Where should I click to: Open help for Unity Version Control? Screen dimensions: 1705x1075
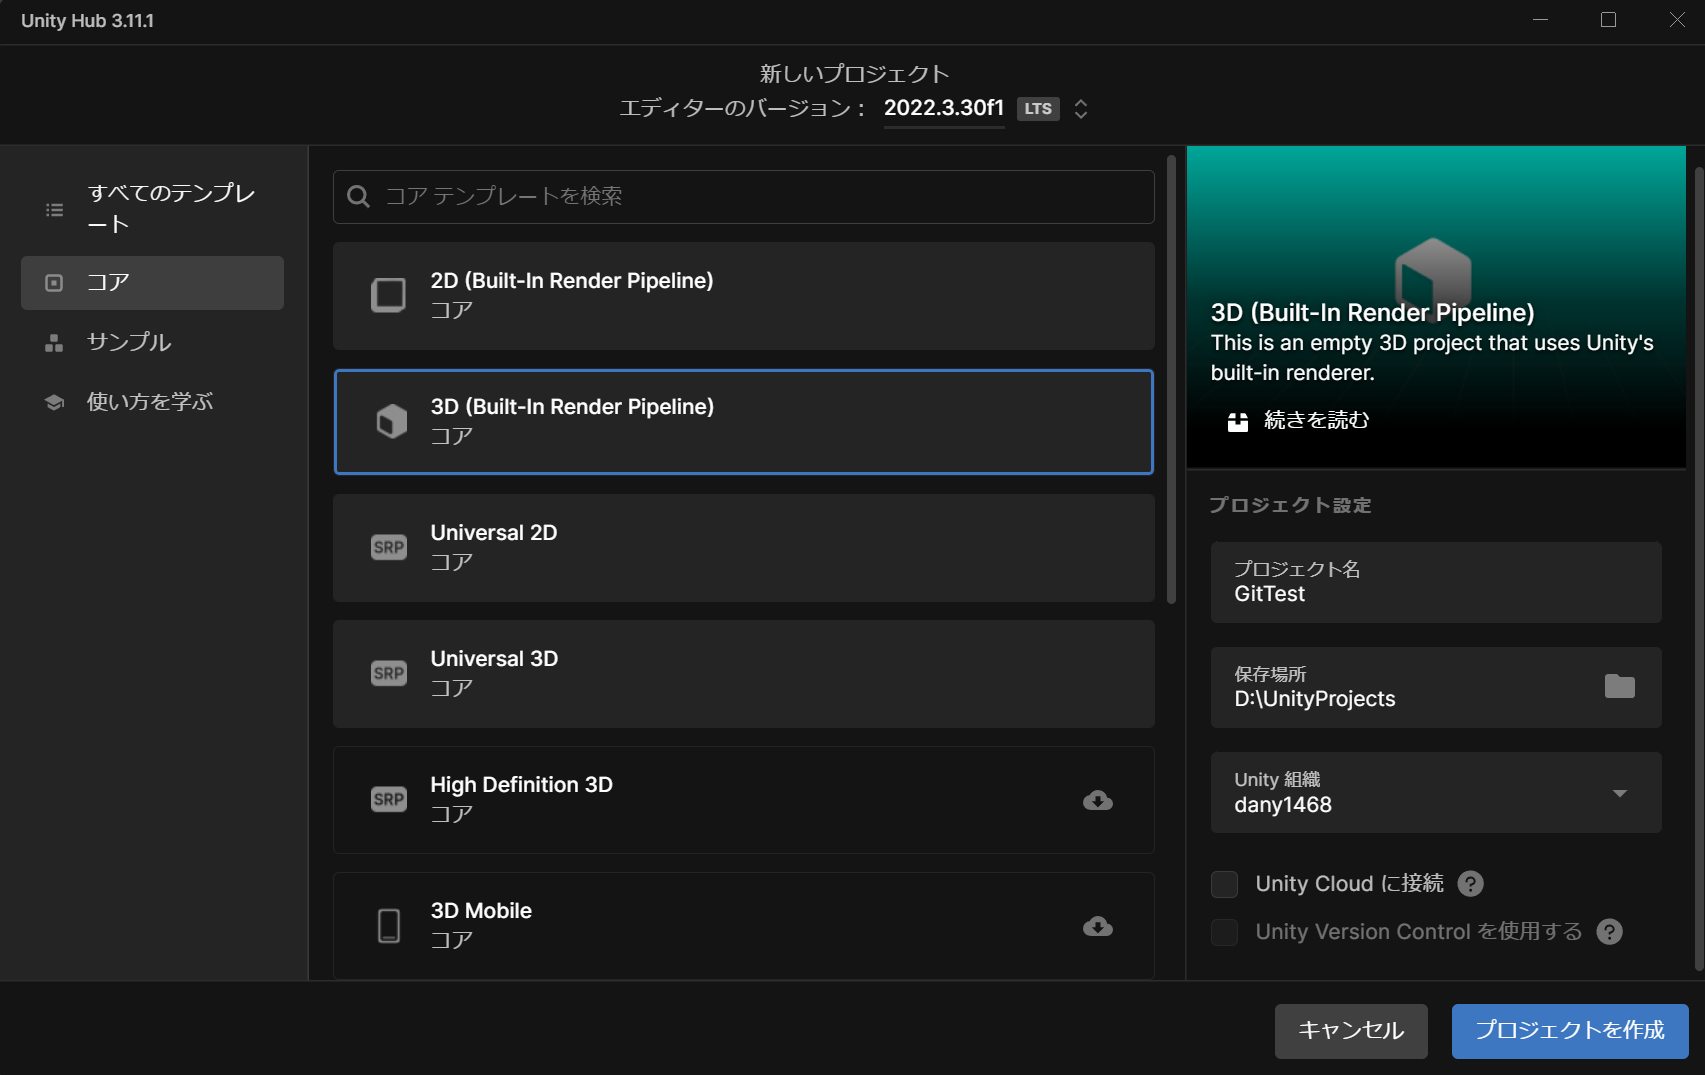pyautogui.click(x=1609, y=932)
